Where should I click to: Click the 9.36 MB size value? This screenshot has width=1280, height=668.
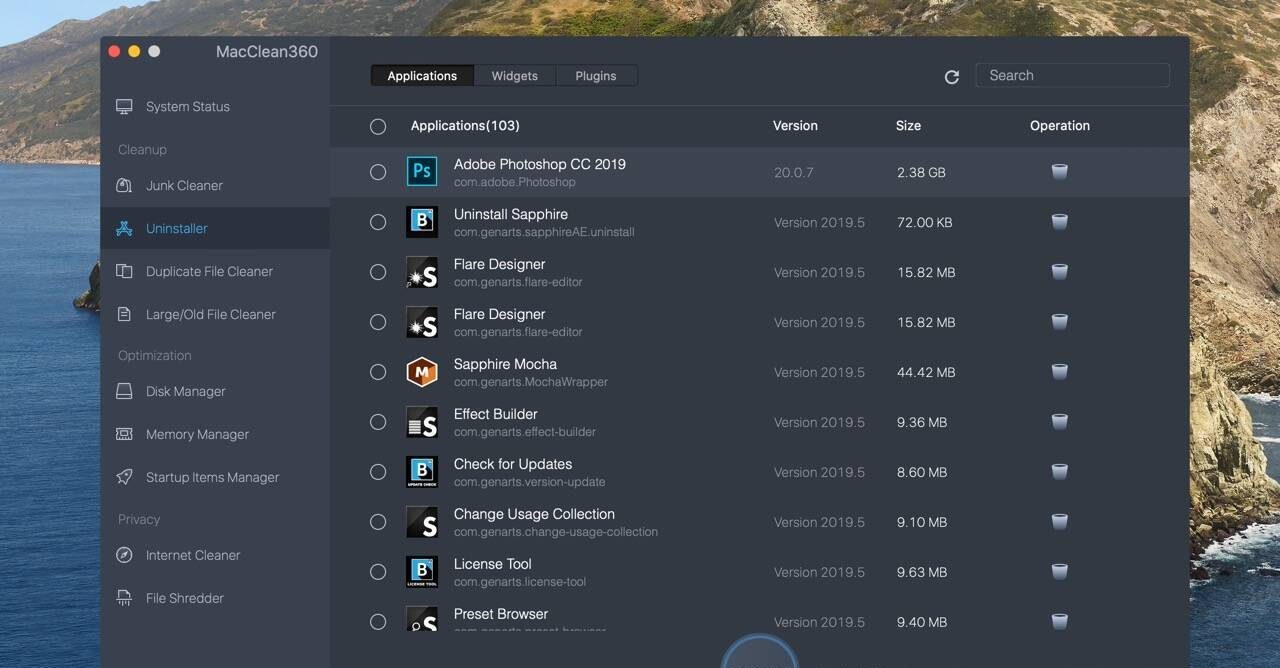(x=922, y=422)
